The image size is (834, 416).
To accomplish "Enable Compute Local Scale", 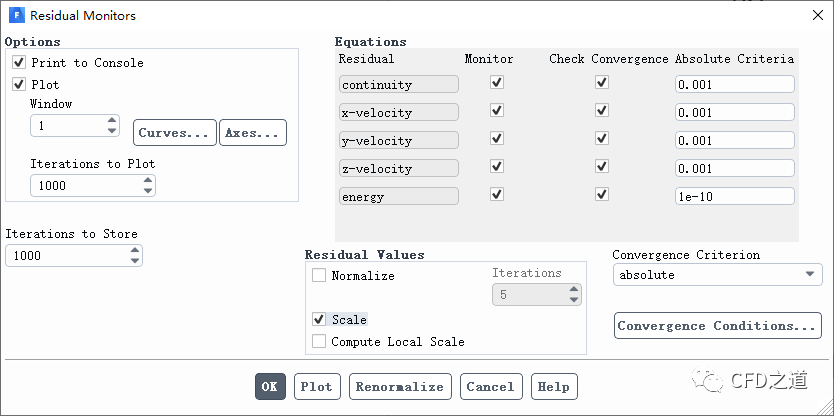I will [319, 342].
